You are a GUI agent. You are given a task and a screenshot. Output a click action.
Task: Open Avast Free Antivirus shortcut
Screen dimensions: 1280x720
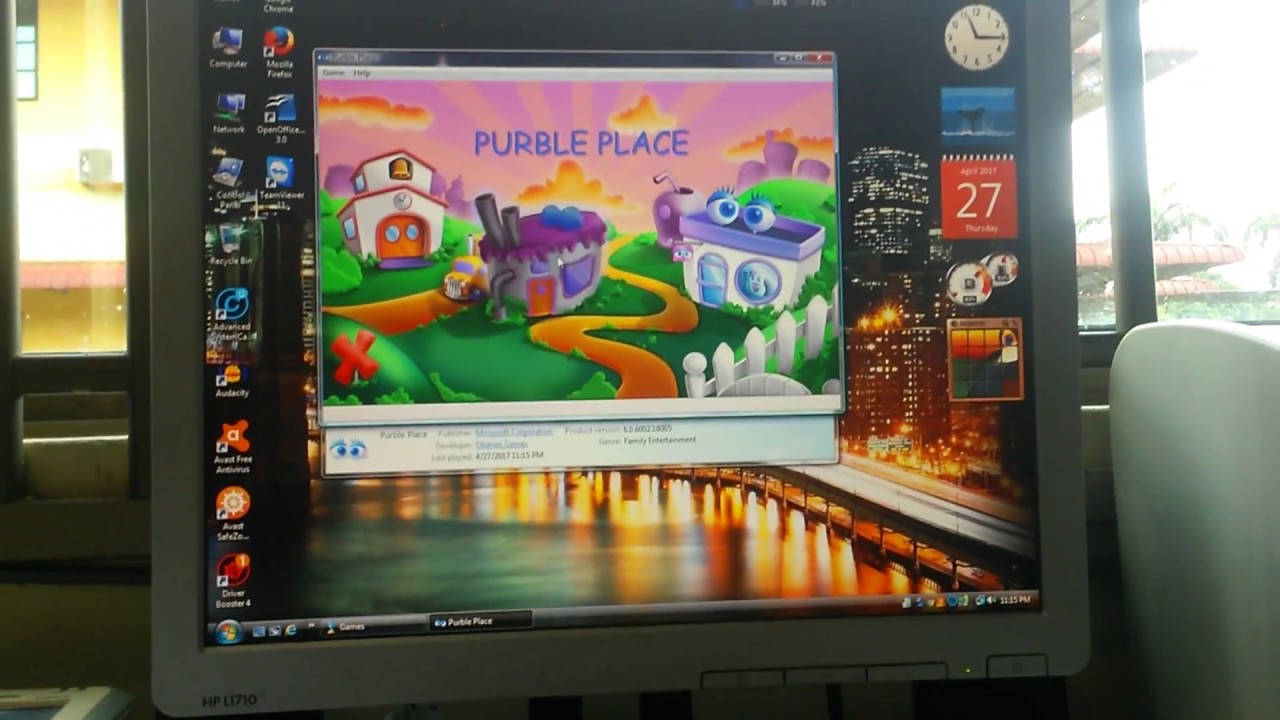pyautogui.click(x=234, y=446)
